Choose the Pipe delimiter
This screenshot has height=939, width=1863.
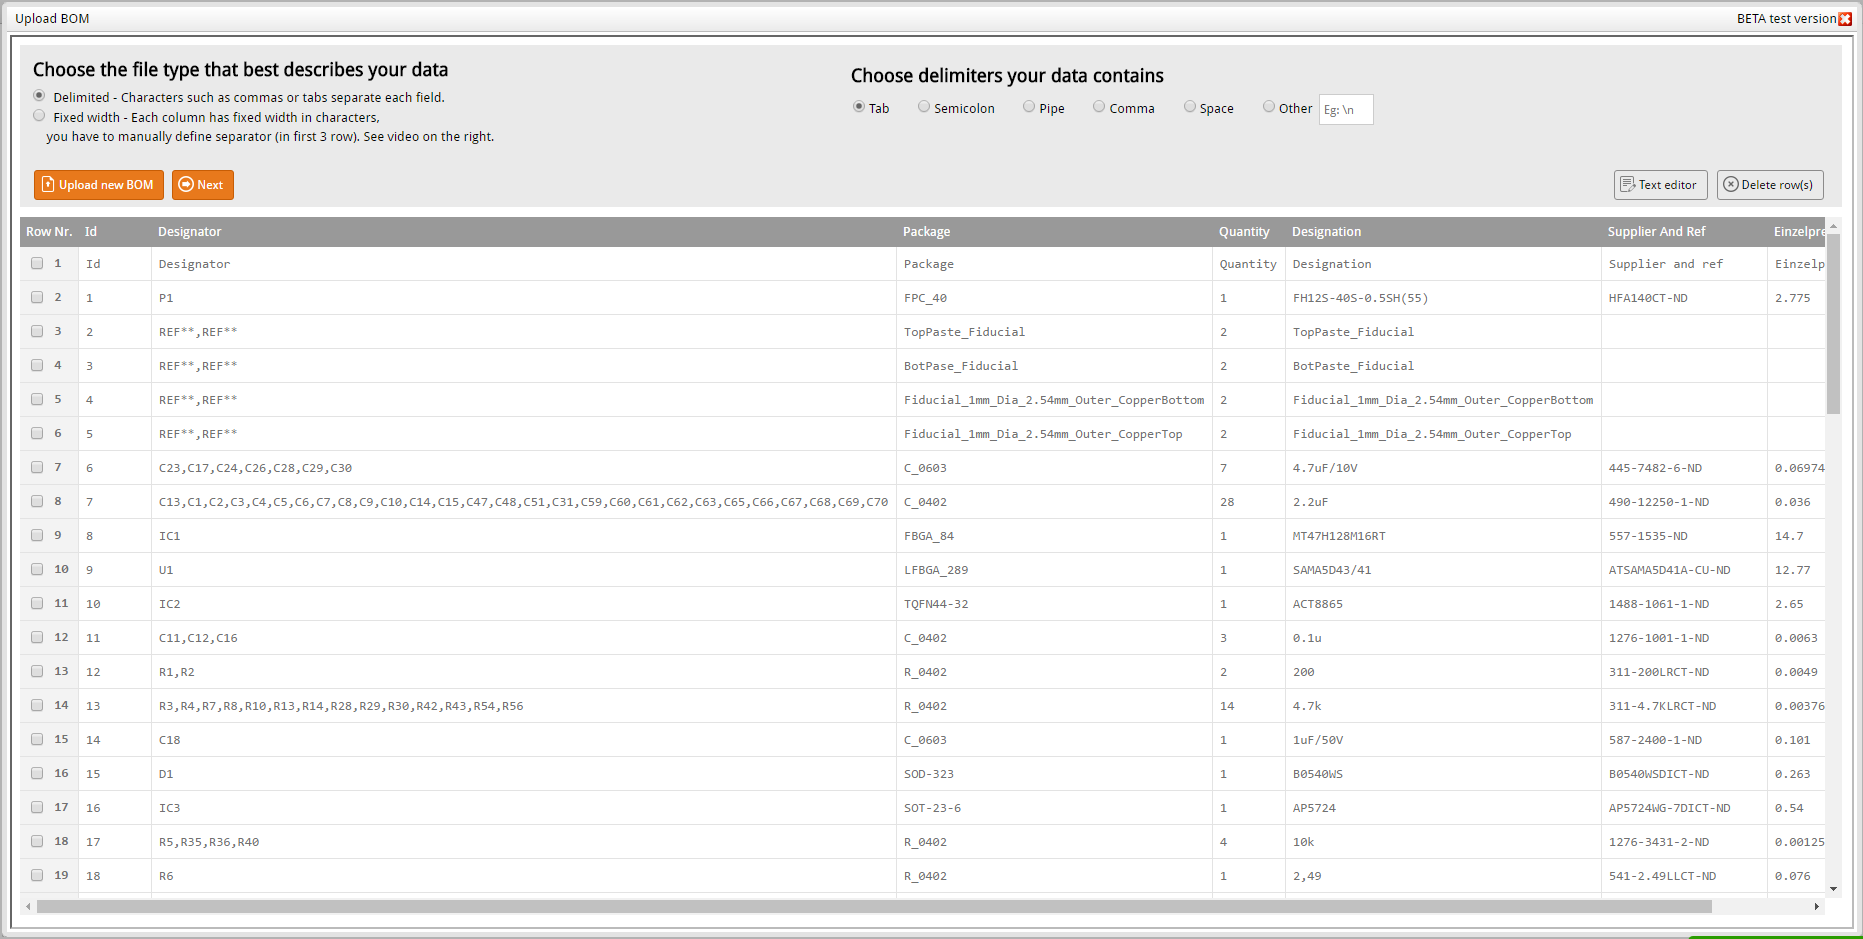[x=1029, y=107]
